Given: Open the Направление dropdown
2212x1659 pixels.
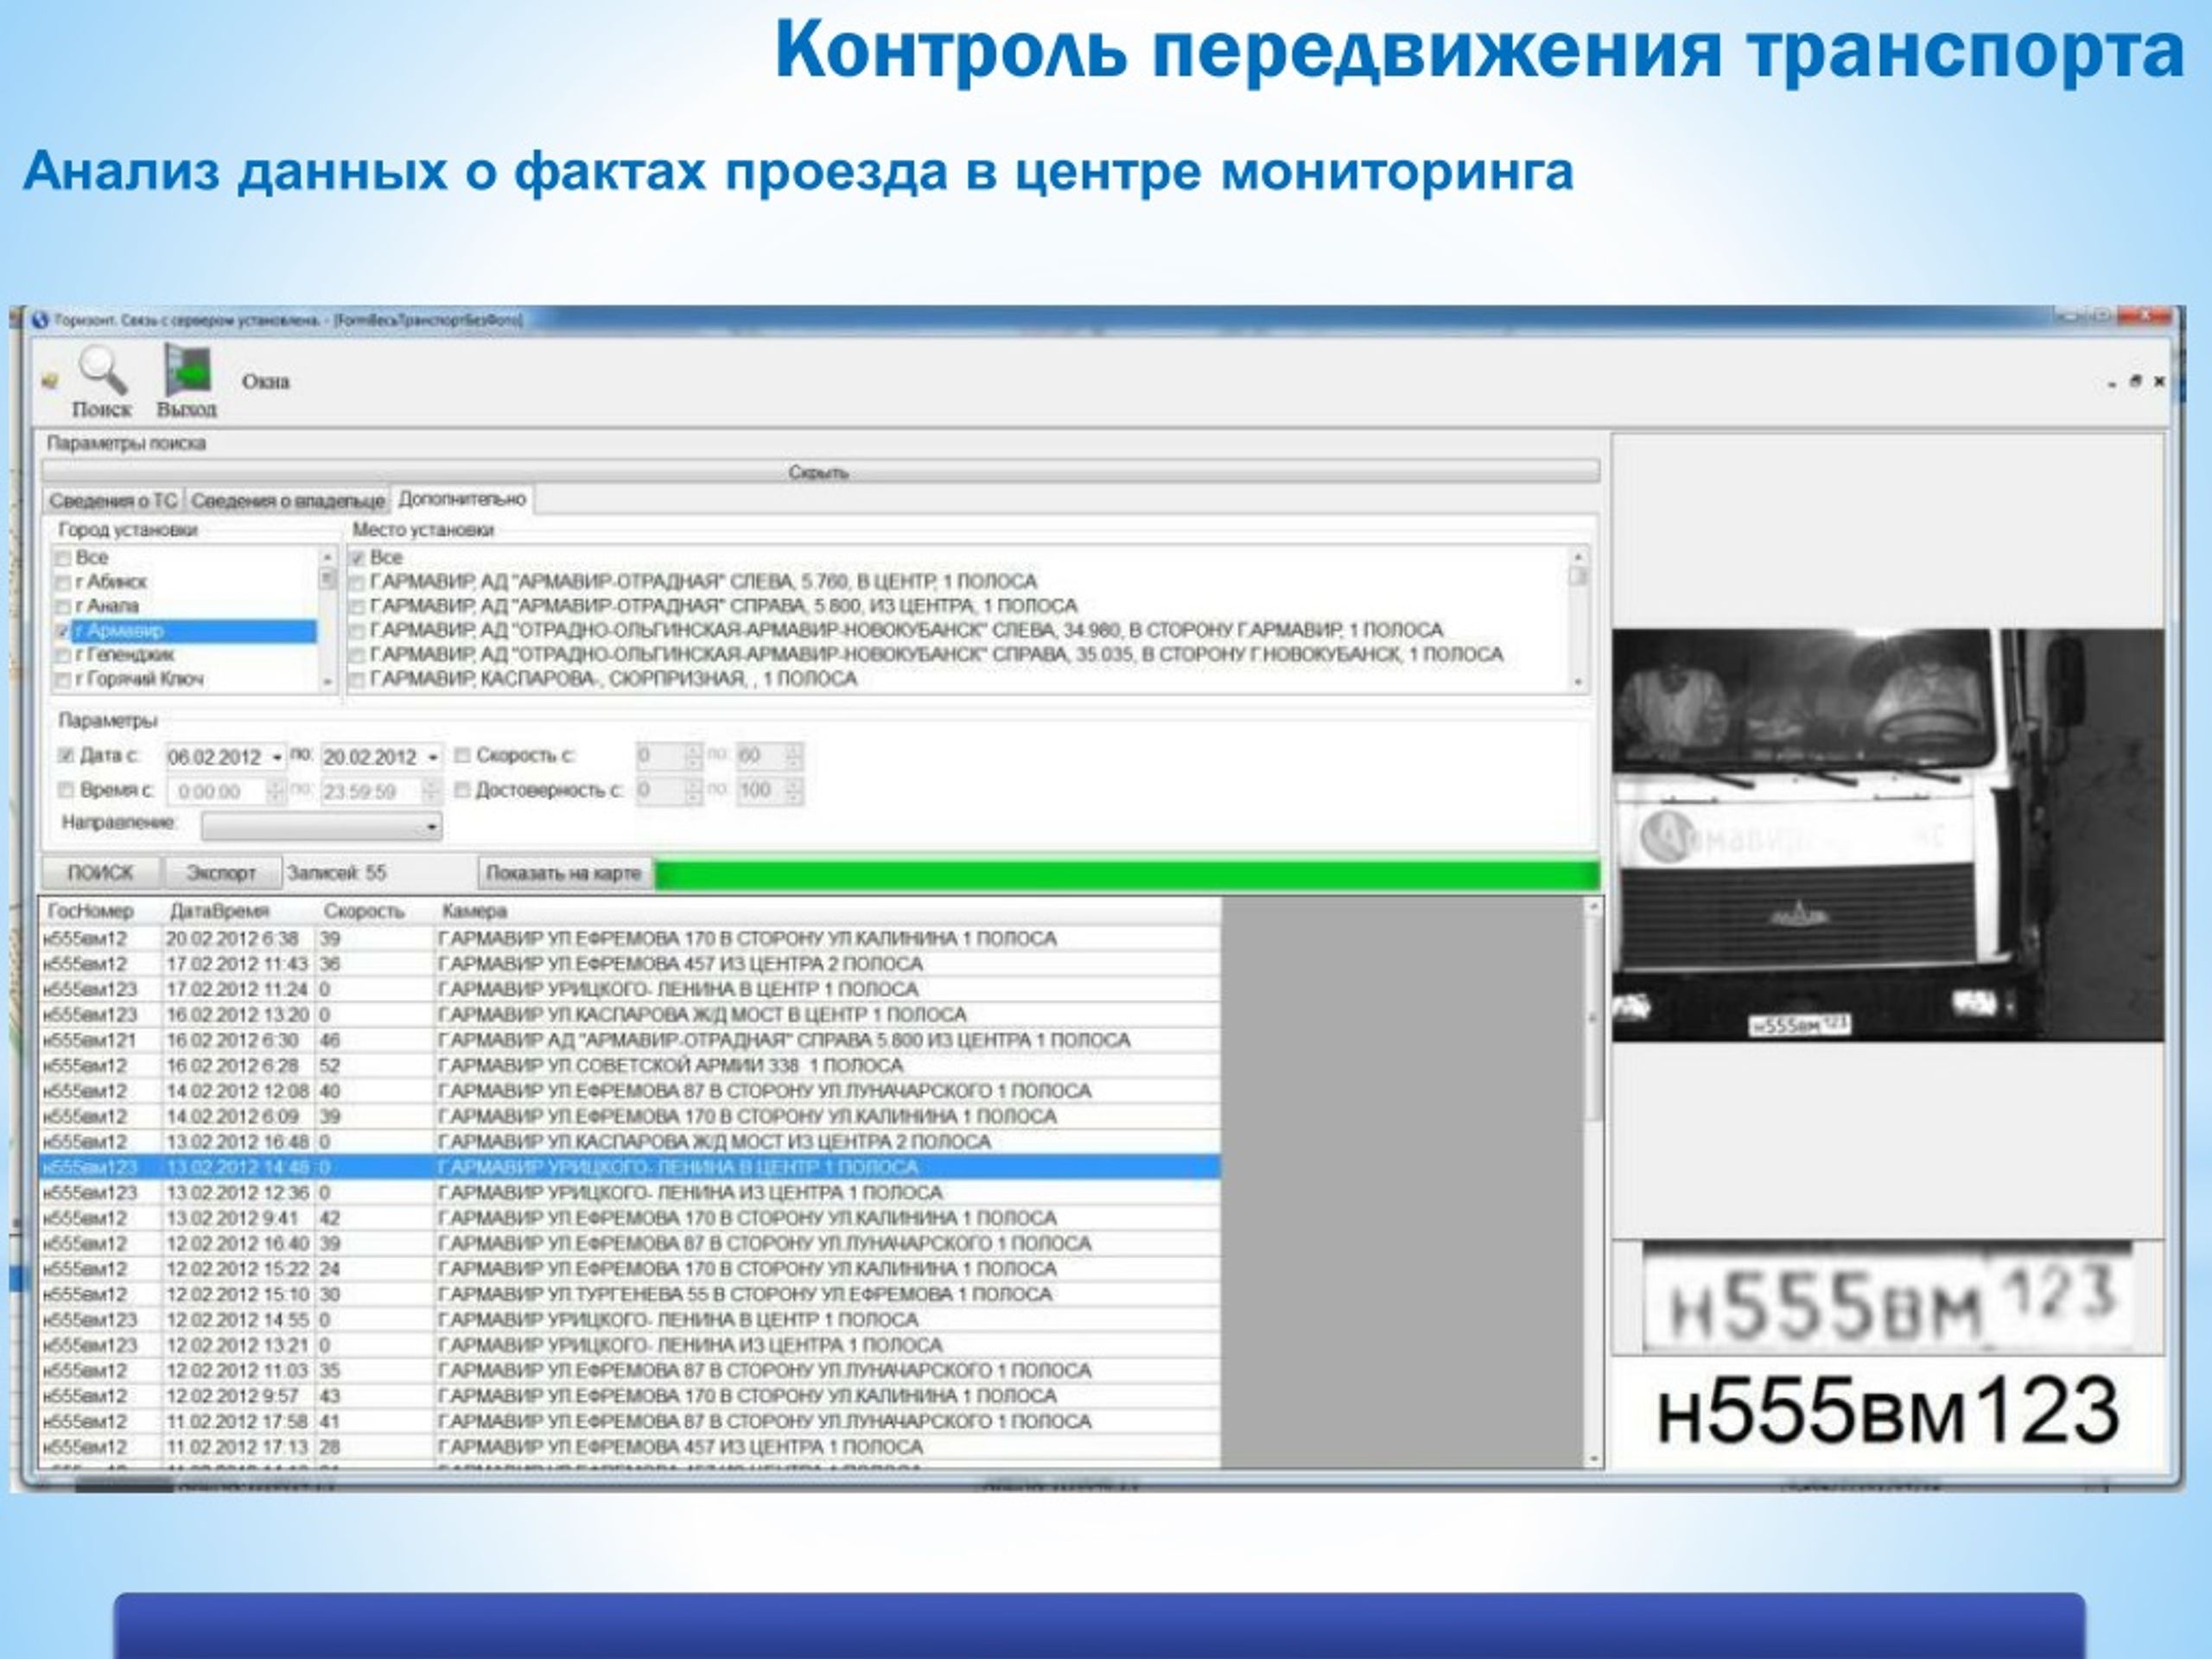Looking at the screenshot, I should click(321, 826).
